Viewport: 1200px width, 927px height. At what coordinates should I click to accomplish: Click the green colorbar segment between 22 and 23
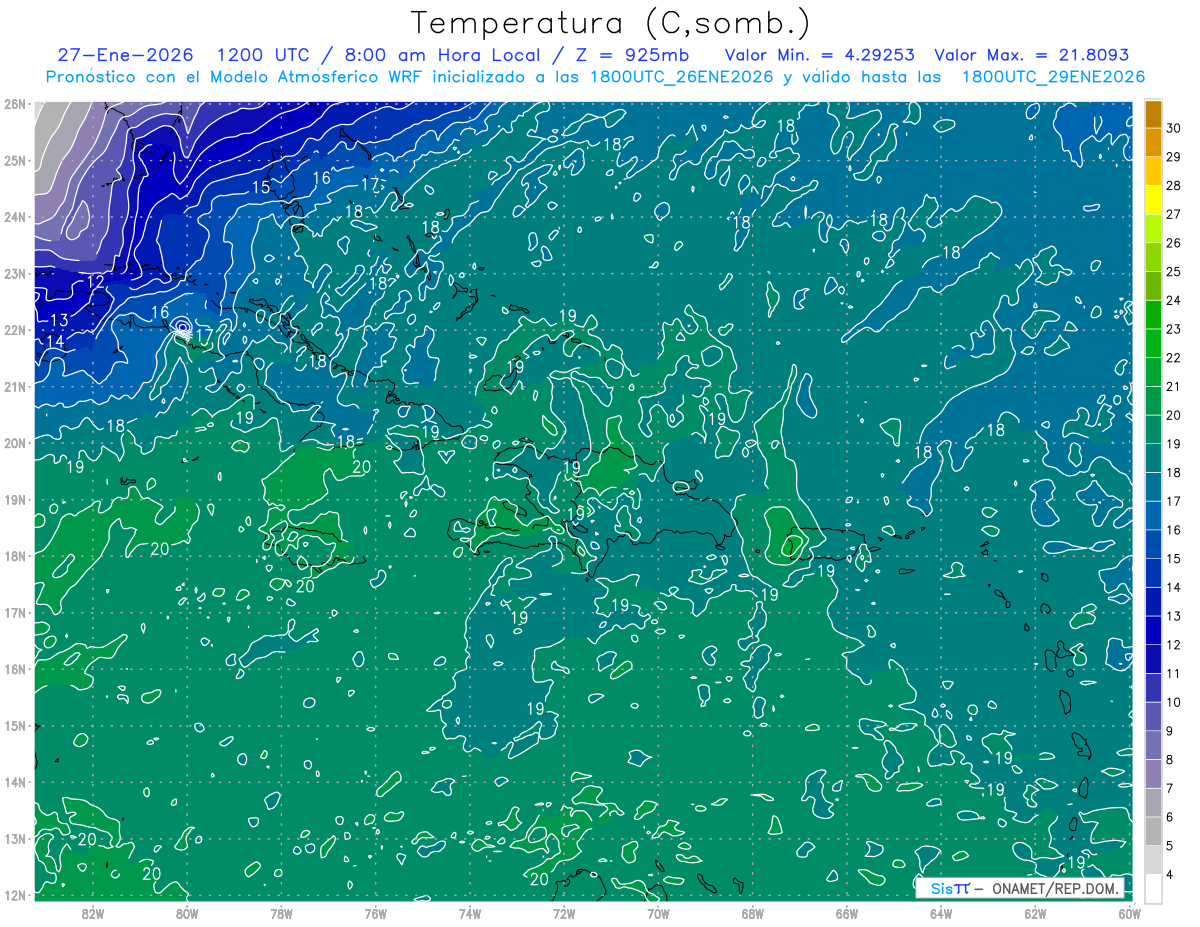[1153, 343]
